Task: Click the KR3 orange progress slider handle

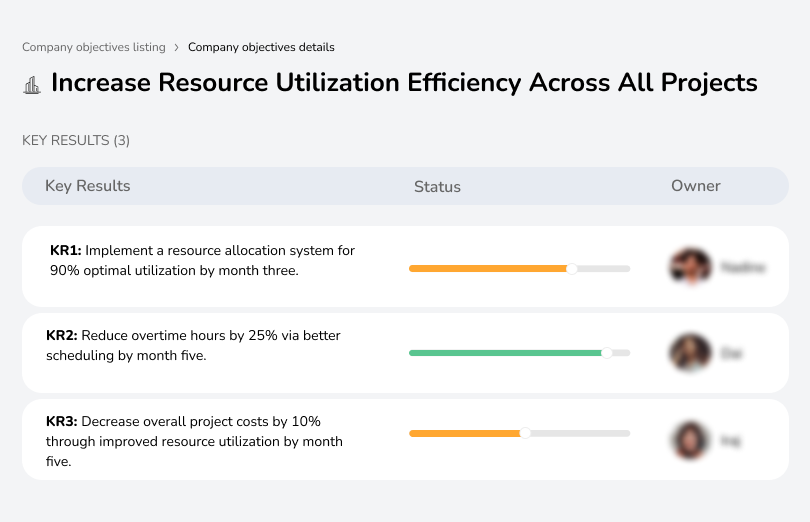Action: point(525,433)
